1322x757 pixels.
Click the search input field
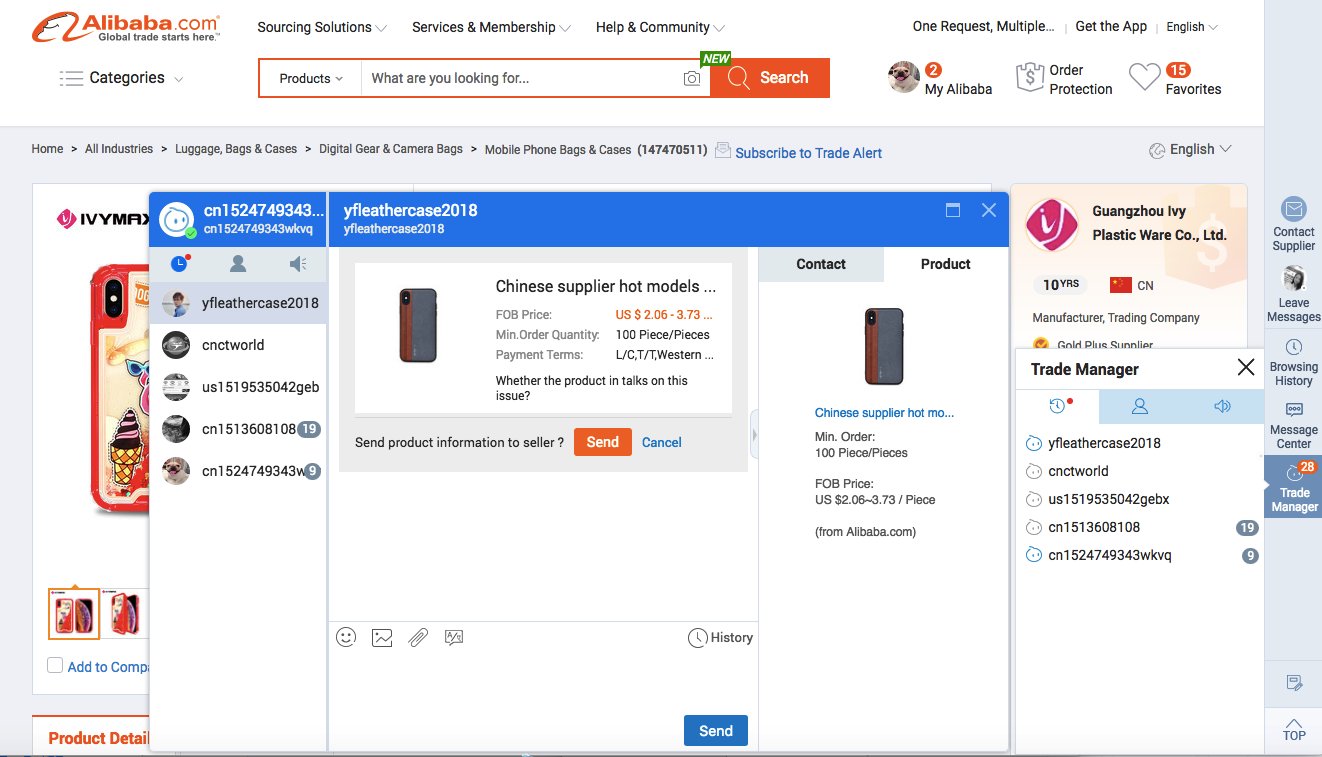(521, 78)
